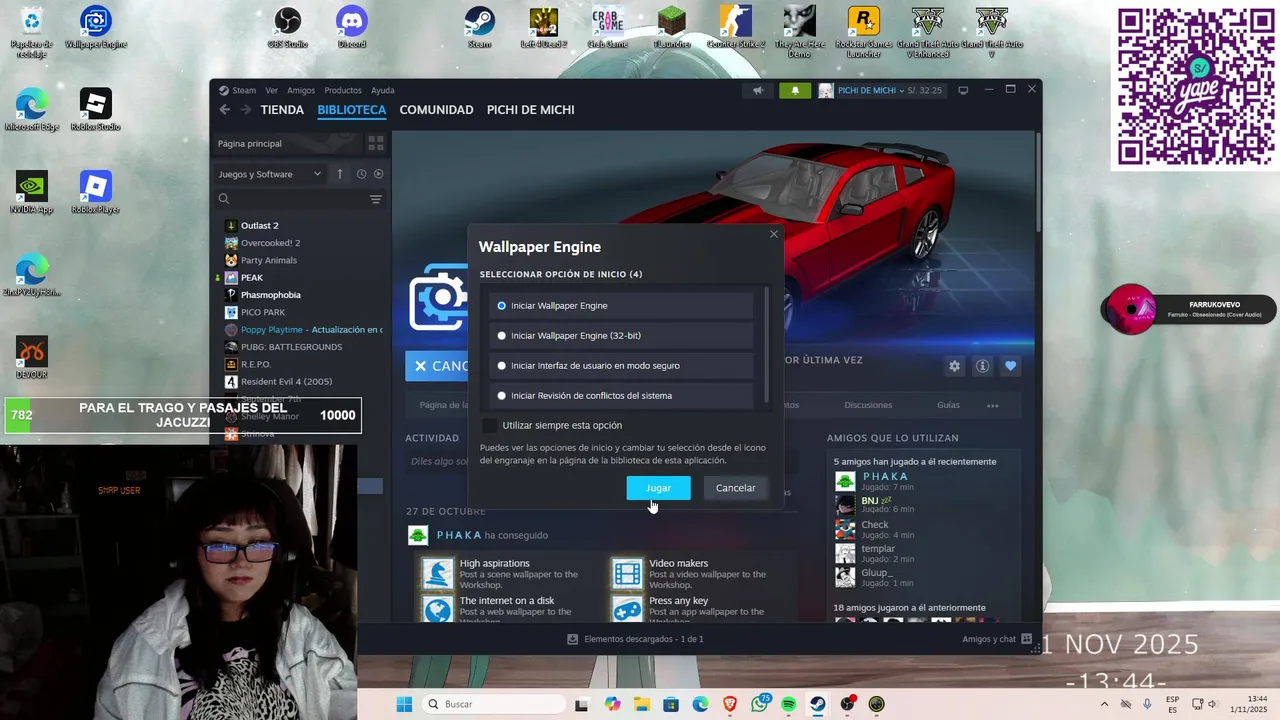Screen dimensions: 1280x720
Task: Click the High aspirations achievement icon
Action: tap(437, 573)
